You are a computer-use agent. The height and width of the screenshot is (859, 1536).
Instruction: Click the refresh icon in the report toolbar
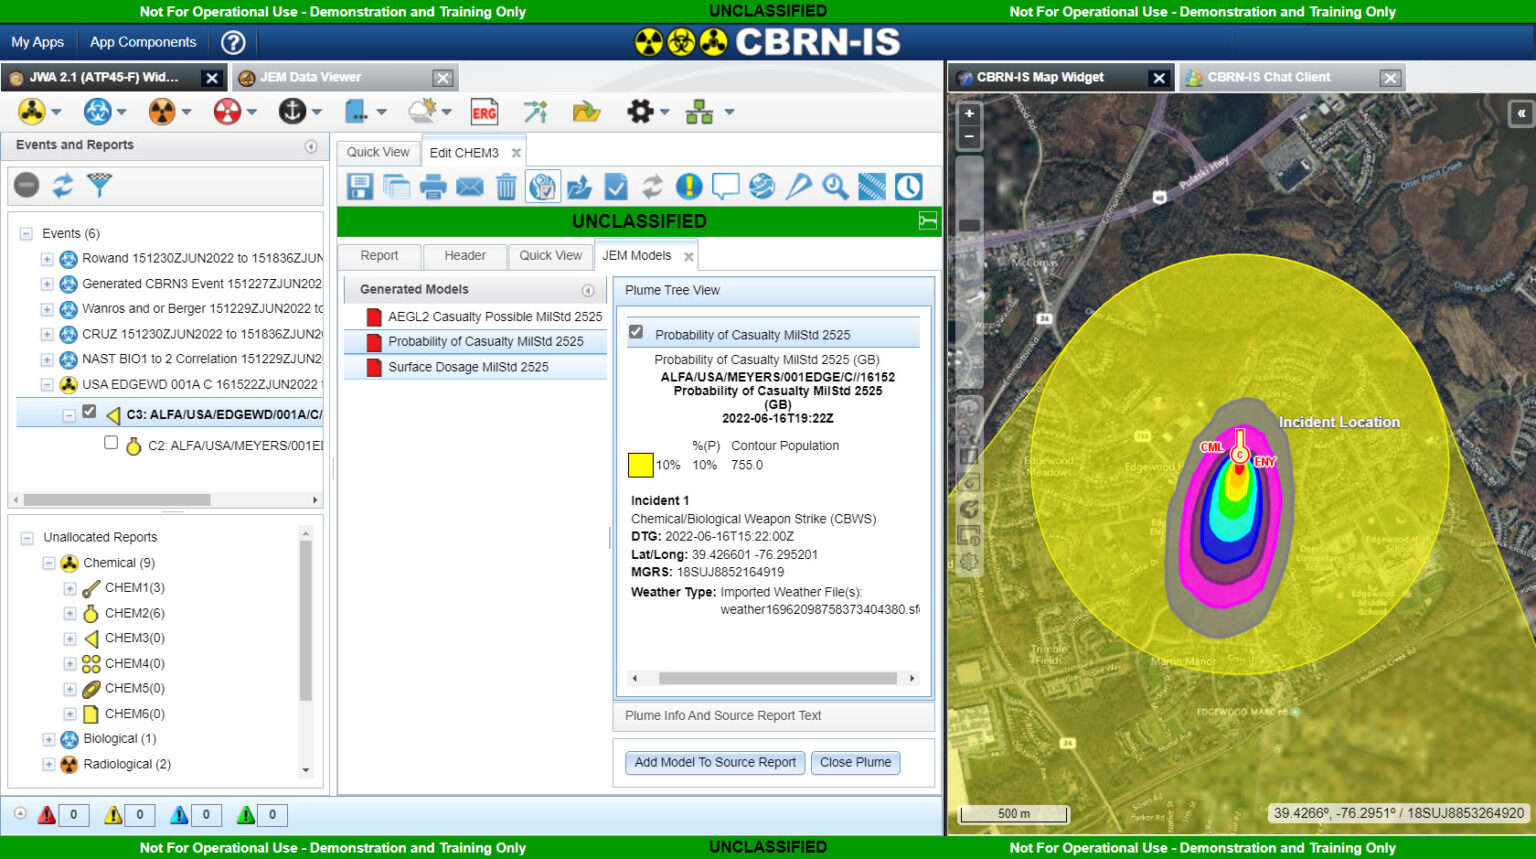click(x=652, y=186)
